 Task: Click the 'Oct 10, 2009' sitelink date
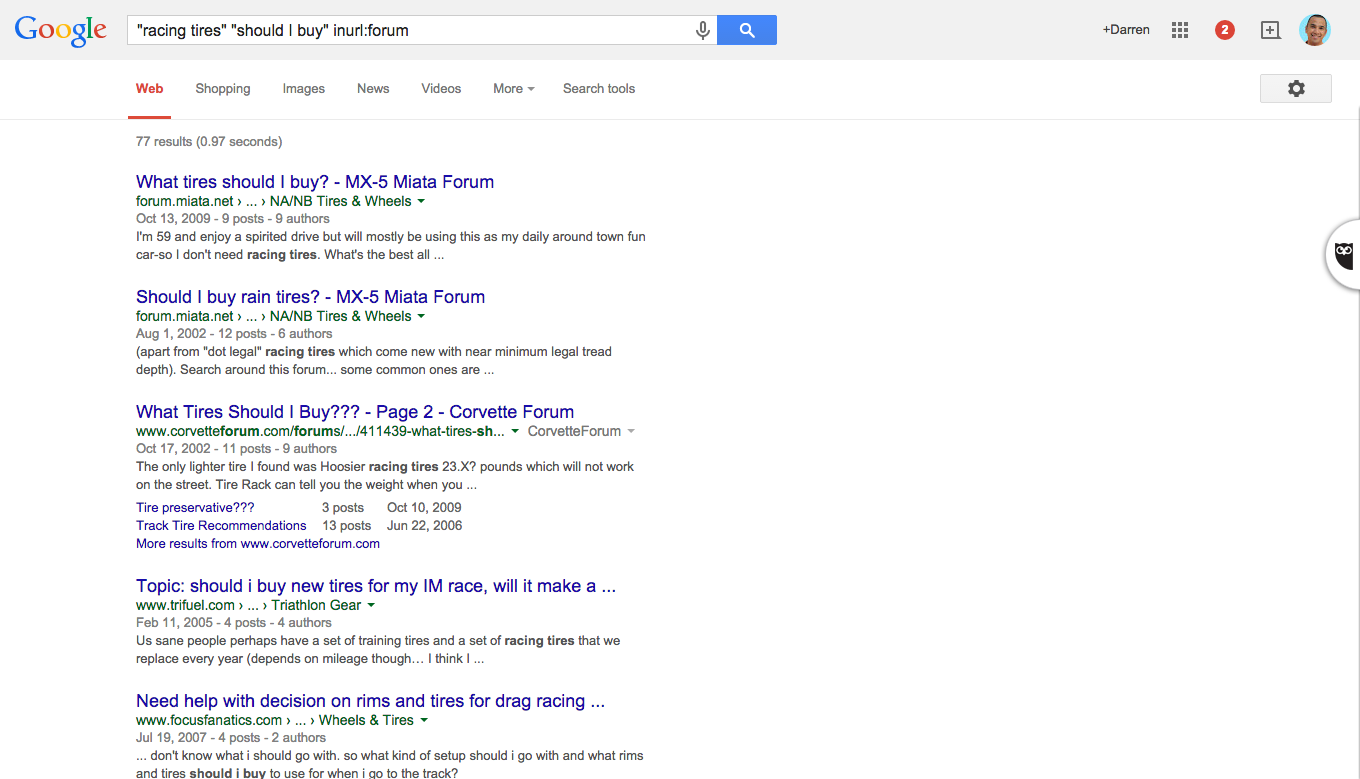pos(424,508)
